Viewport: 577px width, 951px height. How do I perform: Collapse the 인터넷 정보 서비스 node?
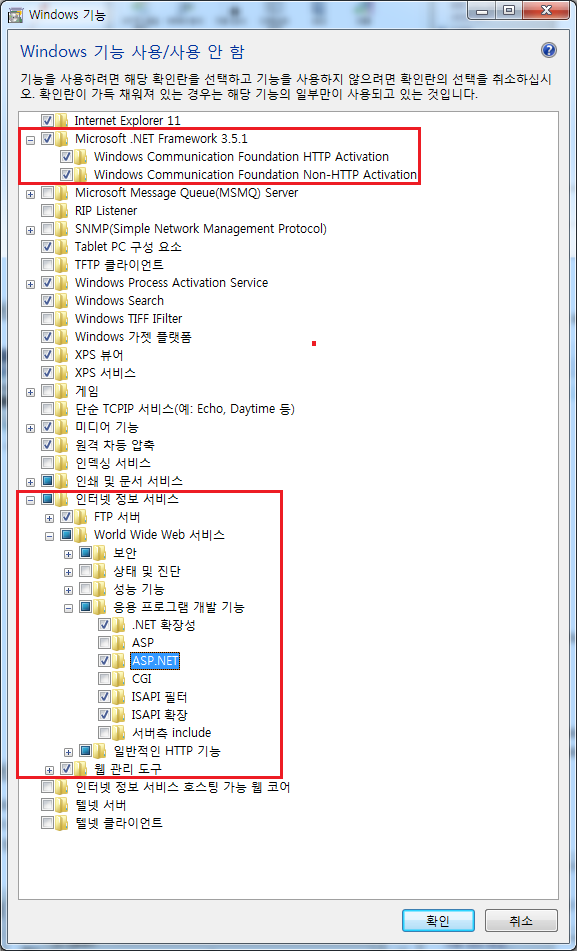30,500
